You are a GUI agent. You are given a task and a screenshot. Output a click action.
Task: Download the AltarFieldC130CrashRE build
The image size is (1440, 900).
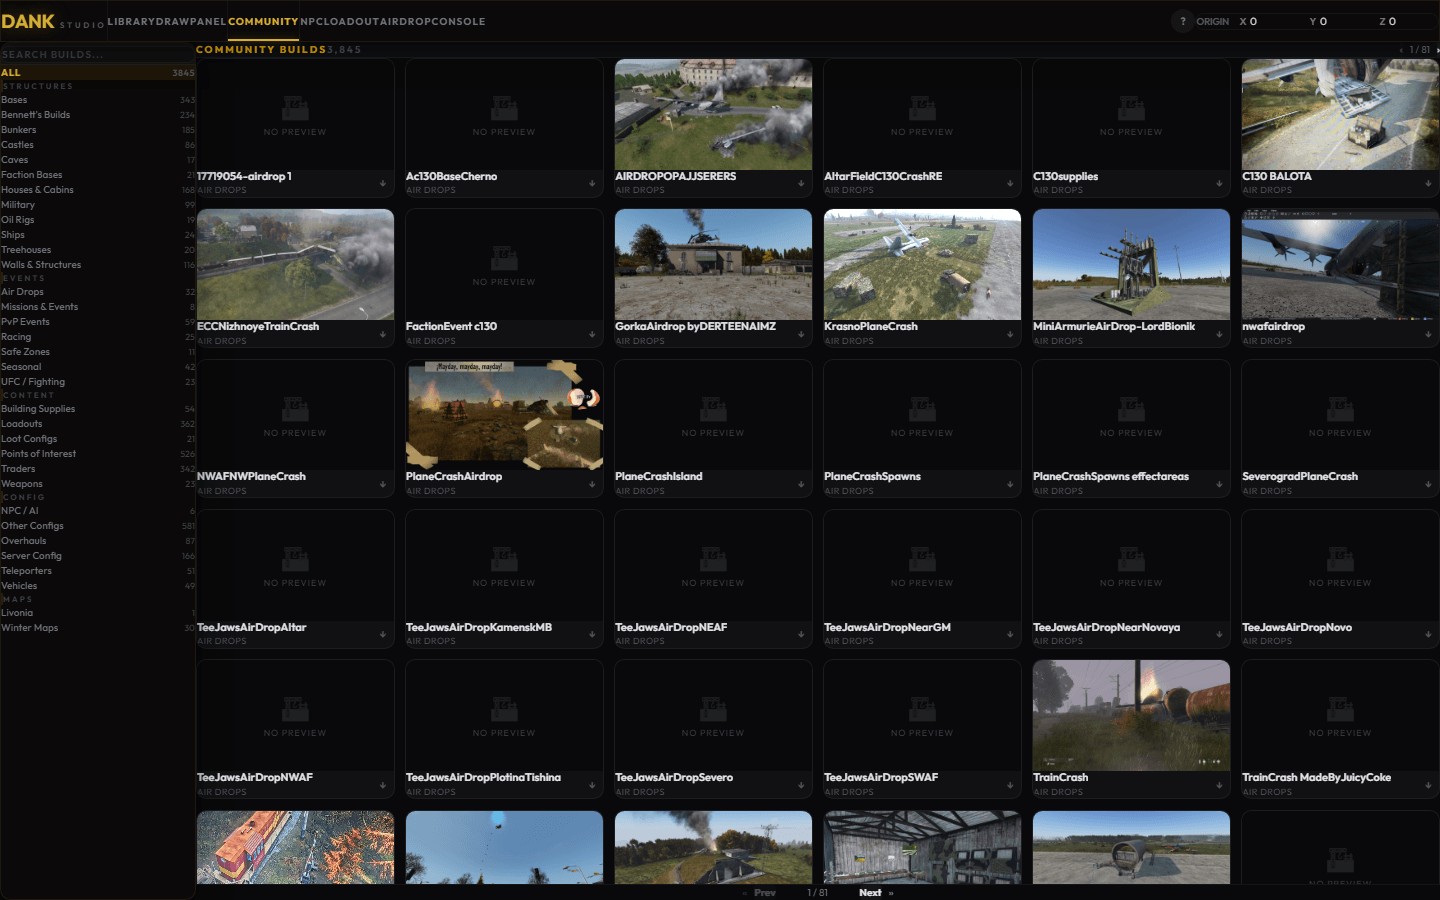1010,183
